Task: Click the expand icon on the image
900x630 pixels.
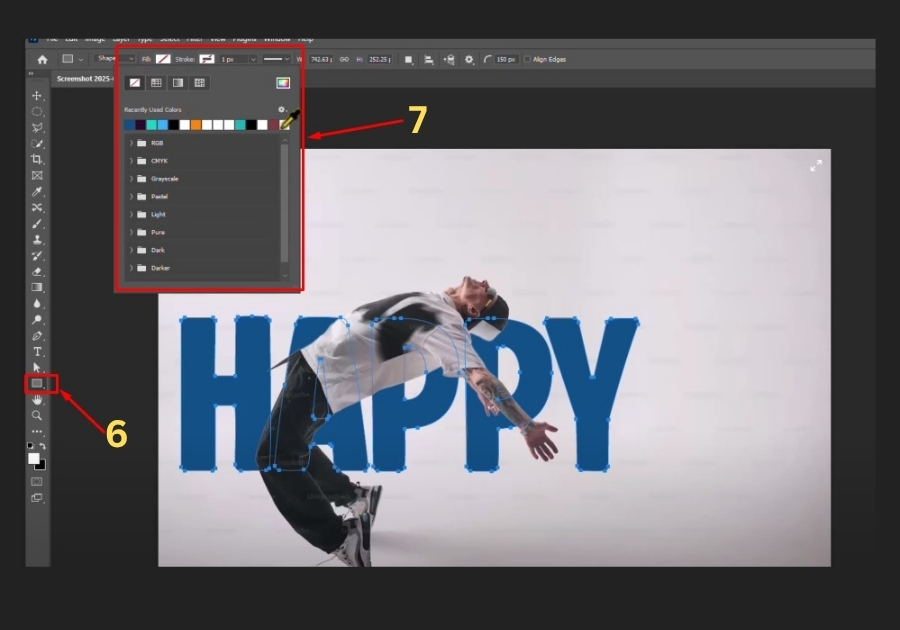Action: [816, 166]
